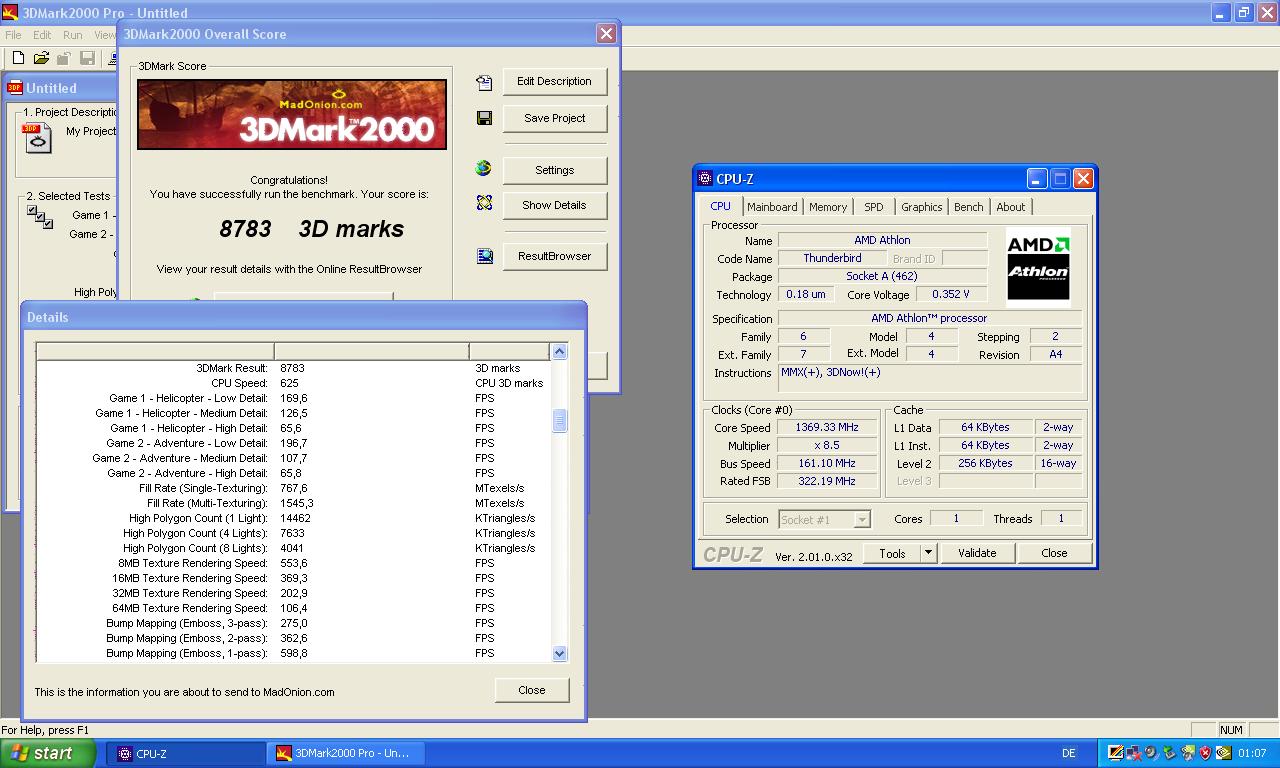The width and height of the screenshot is (1280, 768).
Task: Click the 3DMark2000 banner image
Action: coord(292,114)
